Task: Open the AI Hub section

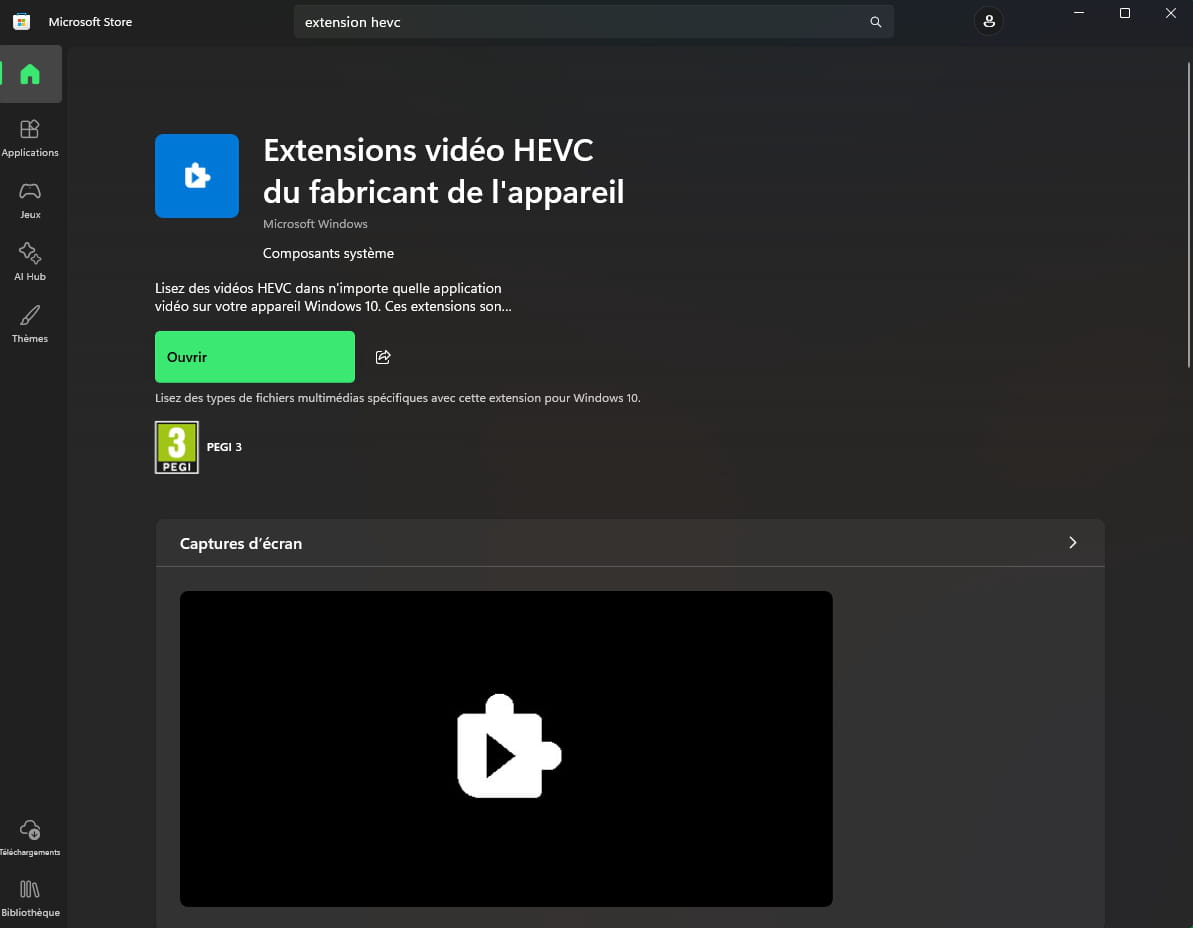Action: click(x=30, y=262)
